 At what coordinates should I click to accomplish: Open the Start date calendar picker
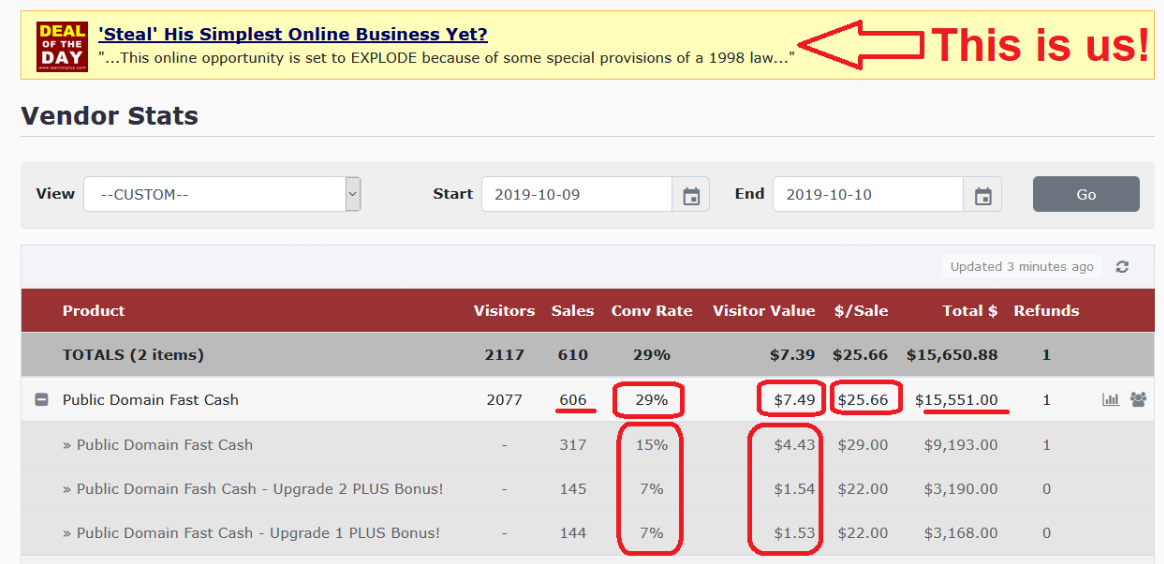[691, 195]
